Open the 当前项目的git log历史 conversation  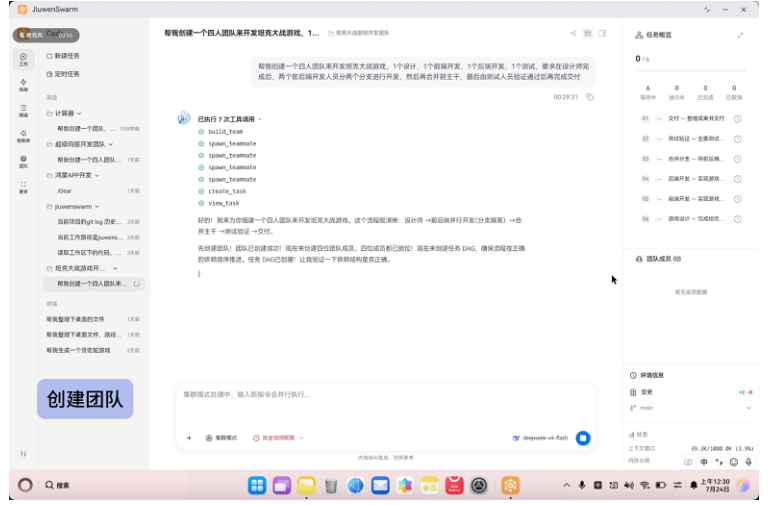[94, 222]
